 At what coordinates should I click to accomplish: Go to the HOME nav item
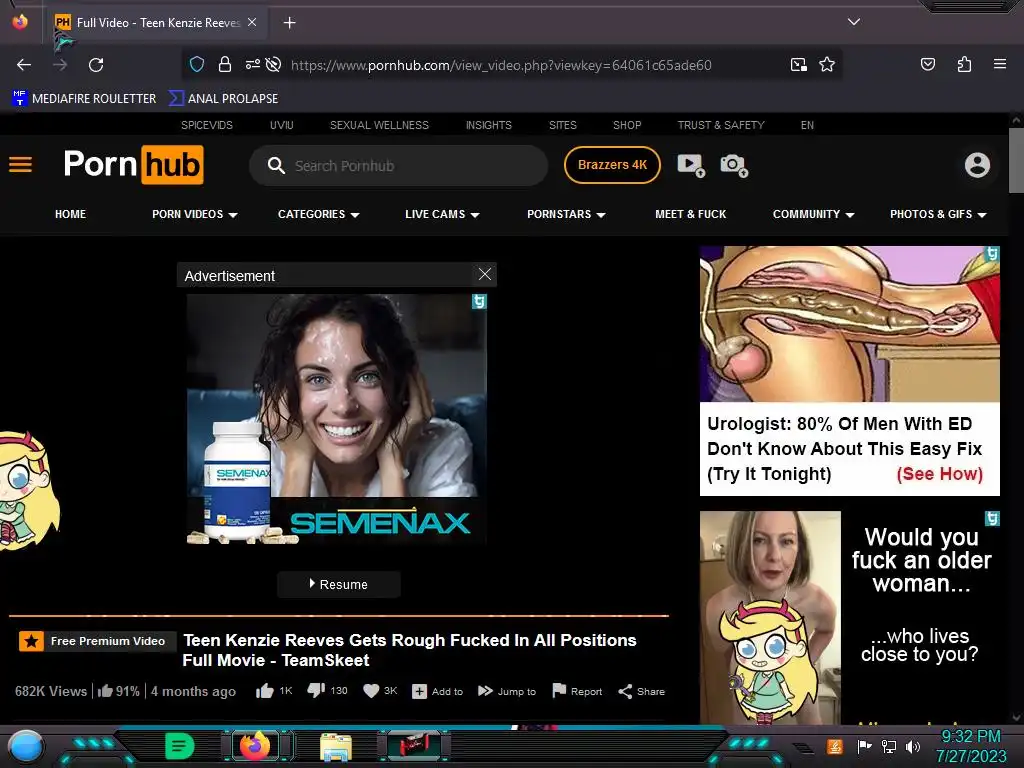click(71, 214)
